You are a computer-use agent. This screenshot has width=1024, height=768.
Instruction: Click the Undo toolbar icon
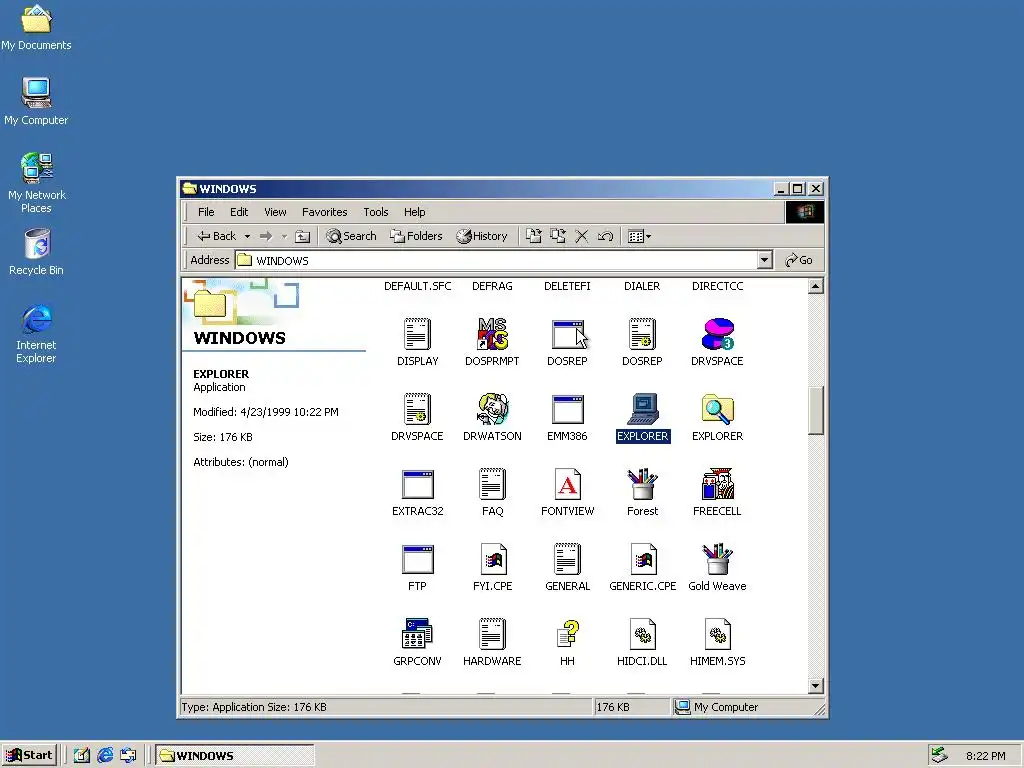(605, 236)
